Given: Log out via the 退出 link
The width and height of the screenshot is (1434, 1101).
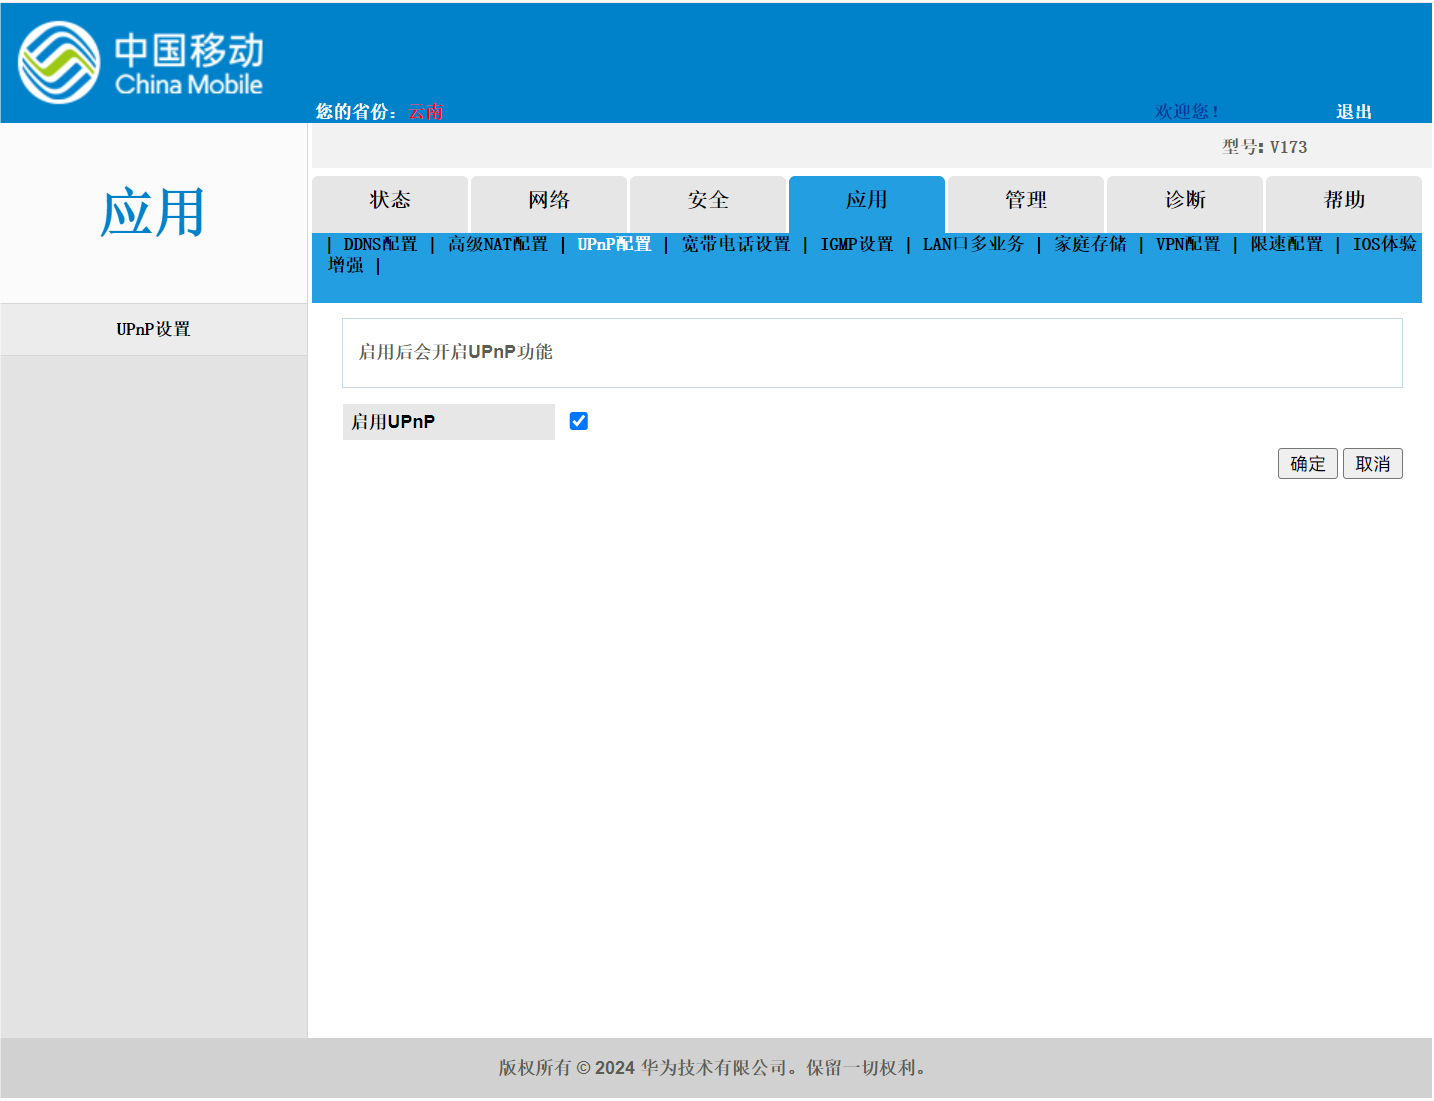Looking at the screenshot, I should (1354, 112).
